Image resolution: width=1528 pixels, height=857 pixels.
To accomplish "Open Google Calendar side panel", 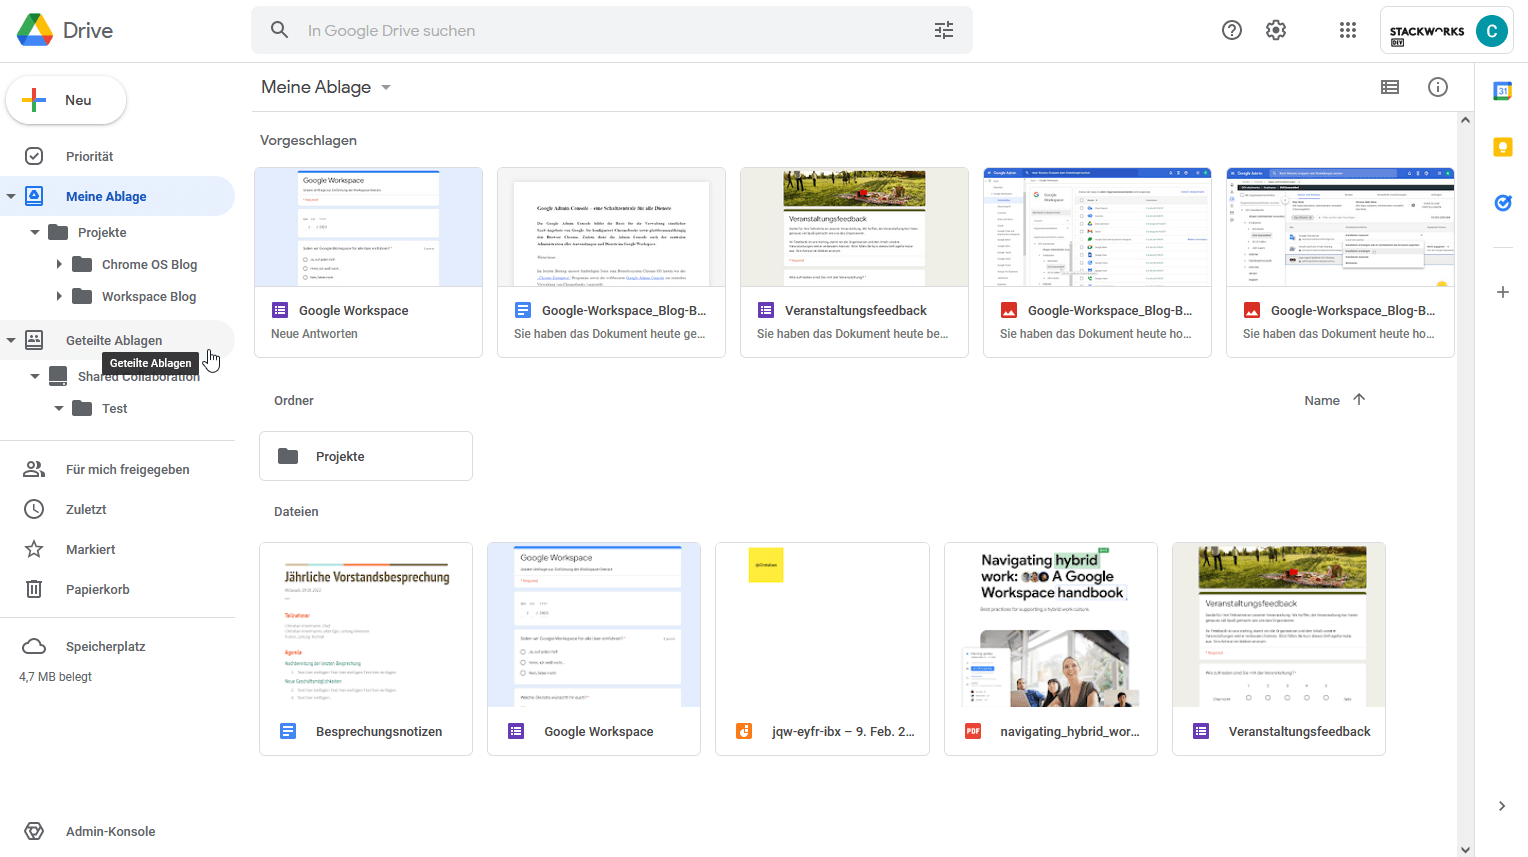I will pos(1502,91).
